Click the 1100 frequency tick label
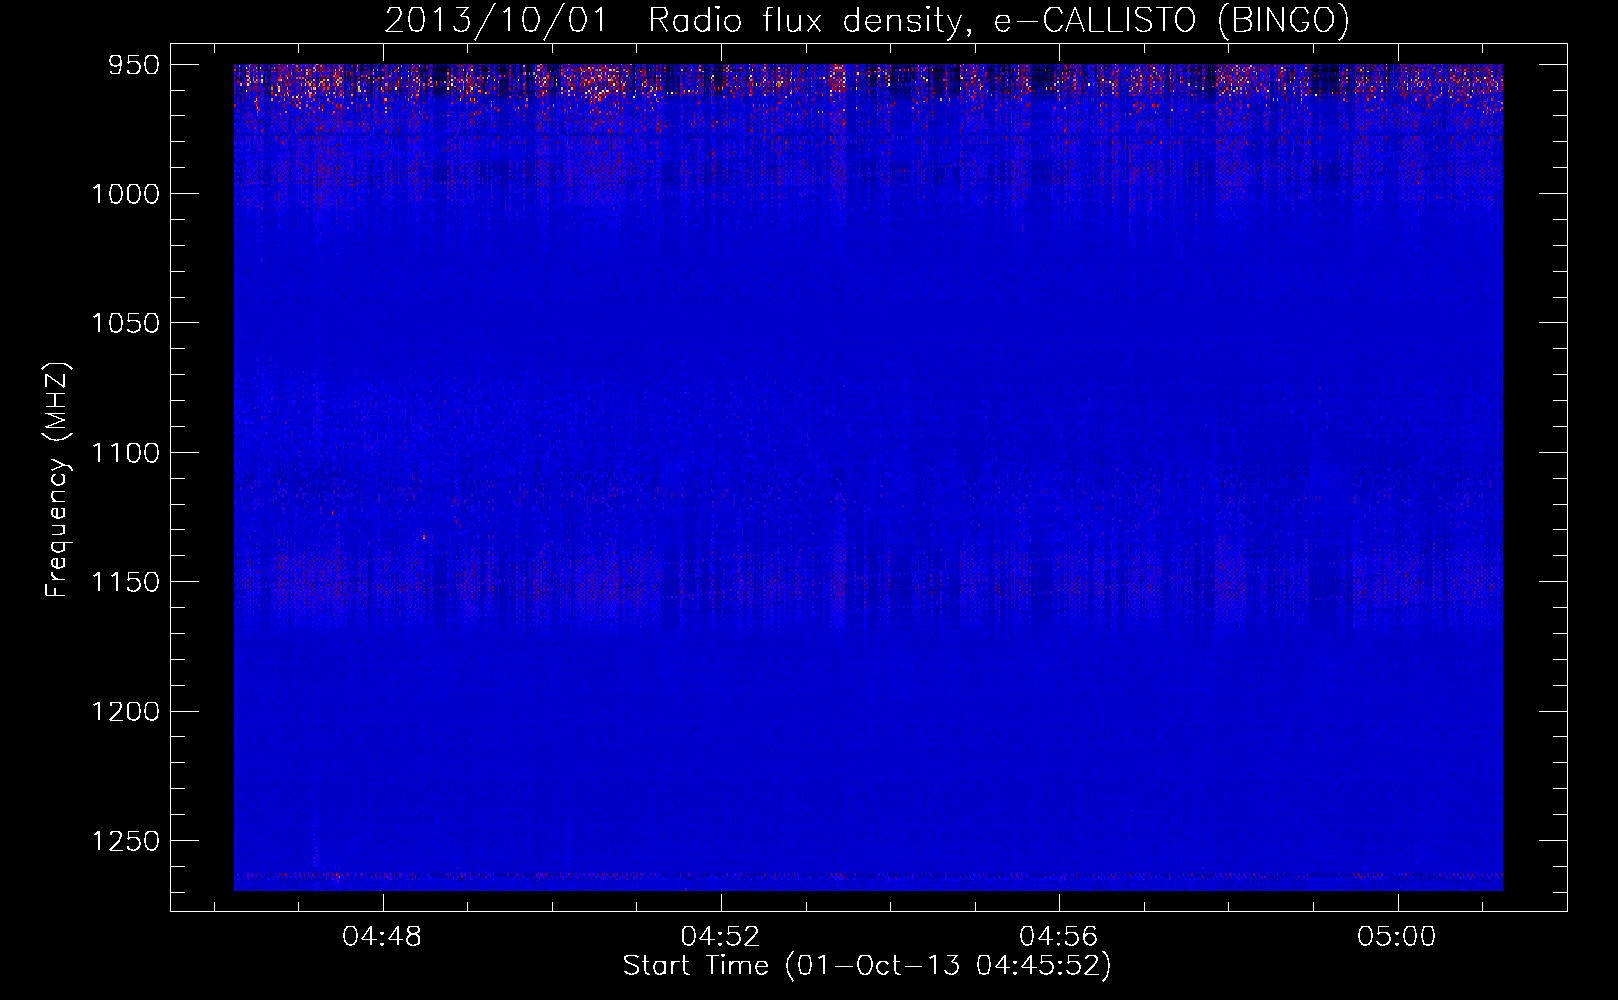1618x1000 pixels. point(125,453)
